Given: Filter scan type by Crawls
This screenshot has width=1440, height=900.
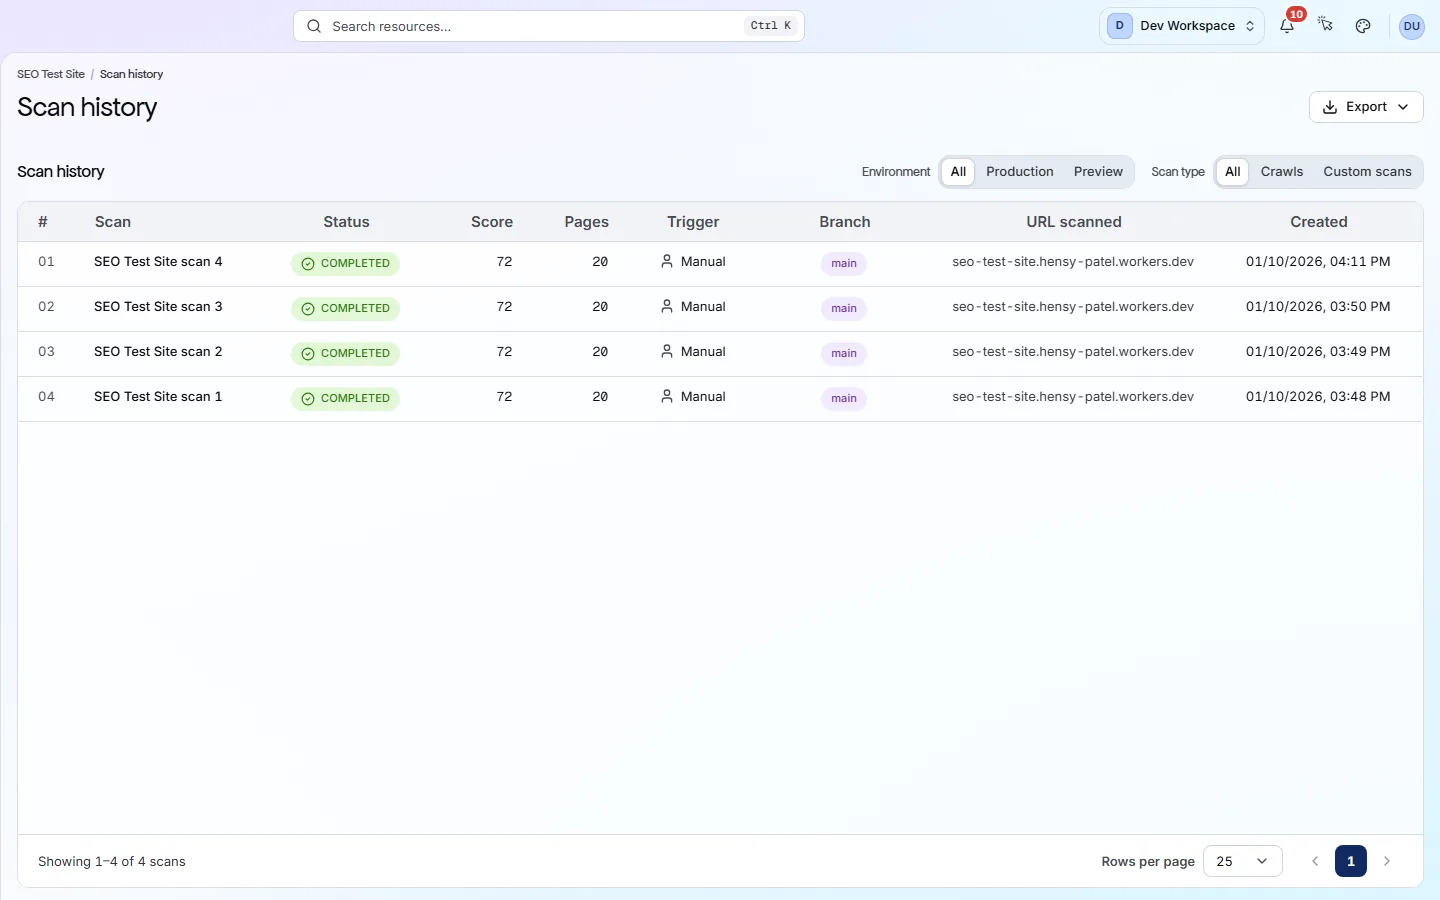Looking at the screenshot, I should tap(1282, 172).
